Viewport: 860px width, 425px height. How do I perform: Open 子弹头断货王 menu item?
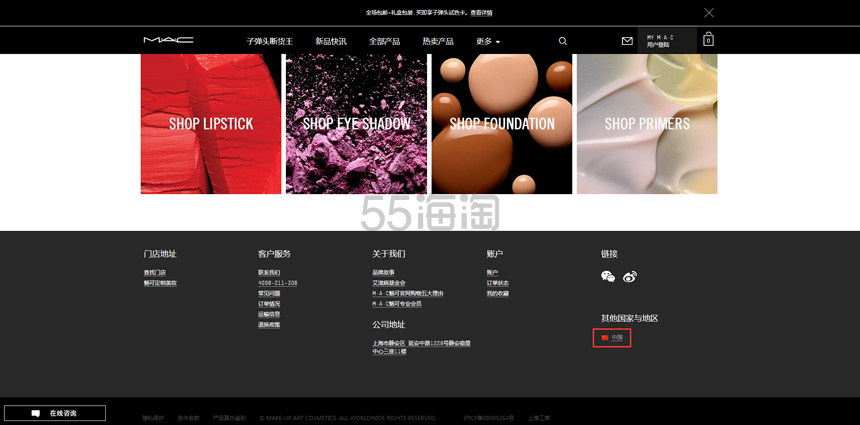pyautogui.click(x=269, y=41)
